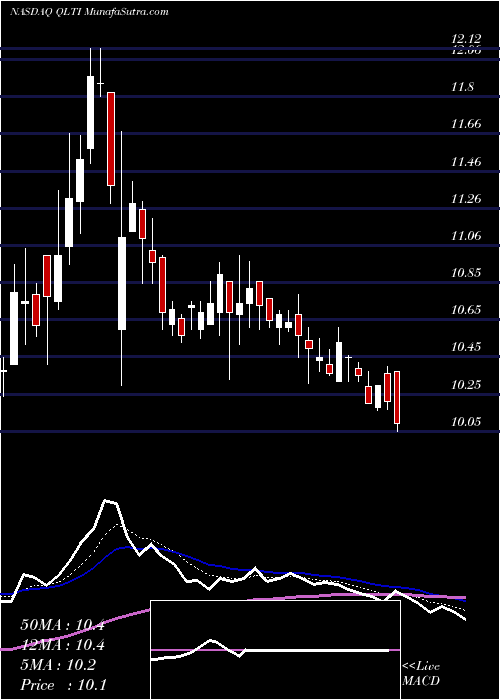Image resolution: width=500 pixels, height=700 pixels.
Task: Click the last red candlestick reaching 10.05
Action: point(397,397)
